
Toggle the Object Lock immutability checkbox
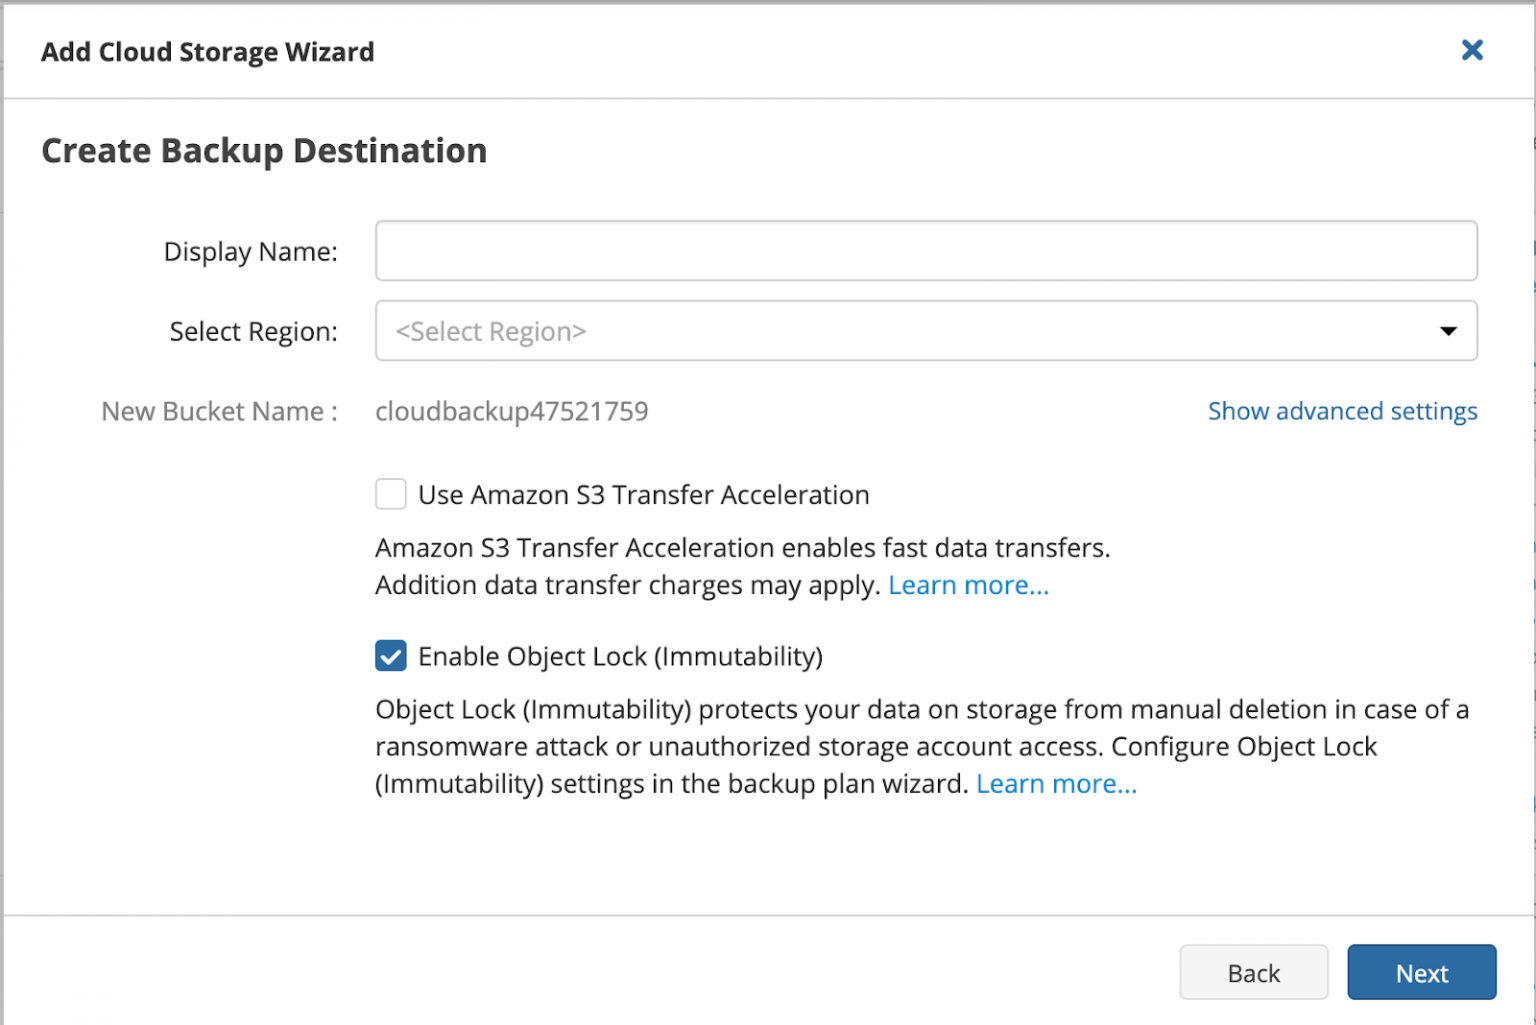click(390, 656)
